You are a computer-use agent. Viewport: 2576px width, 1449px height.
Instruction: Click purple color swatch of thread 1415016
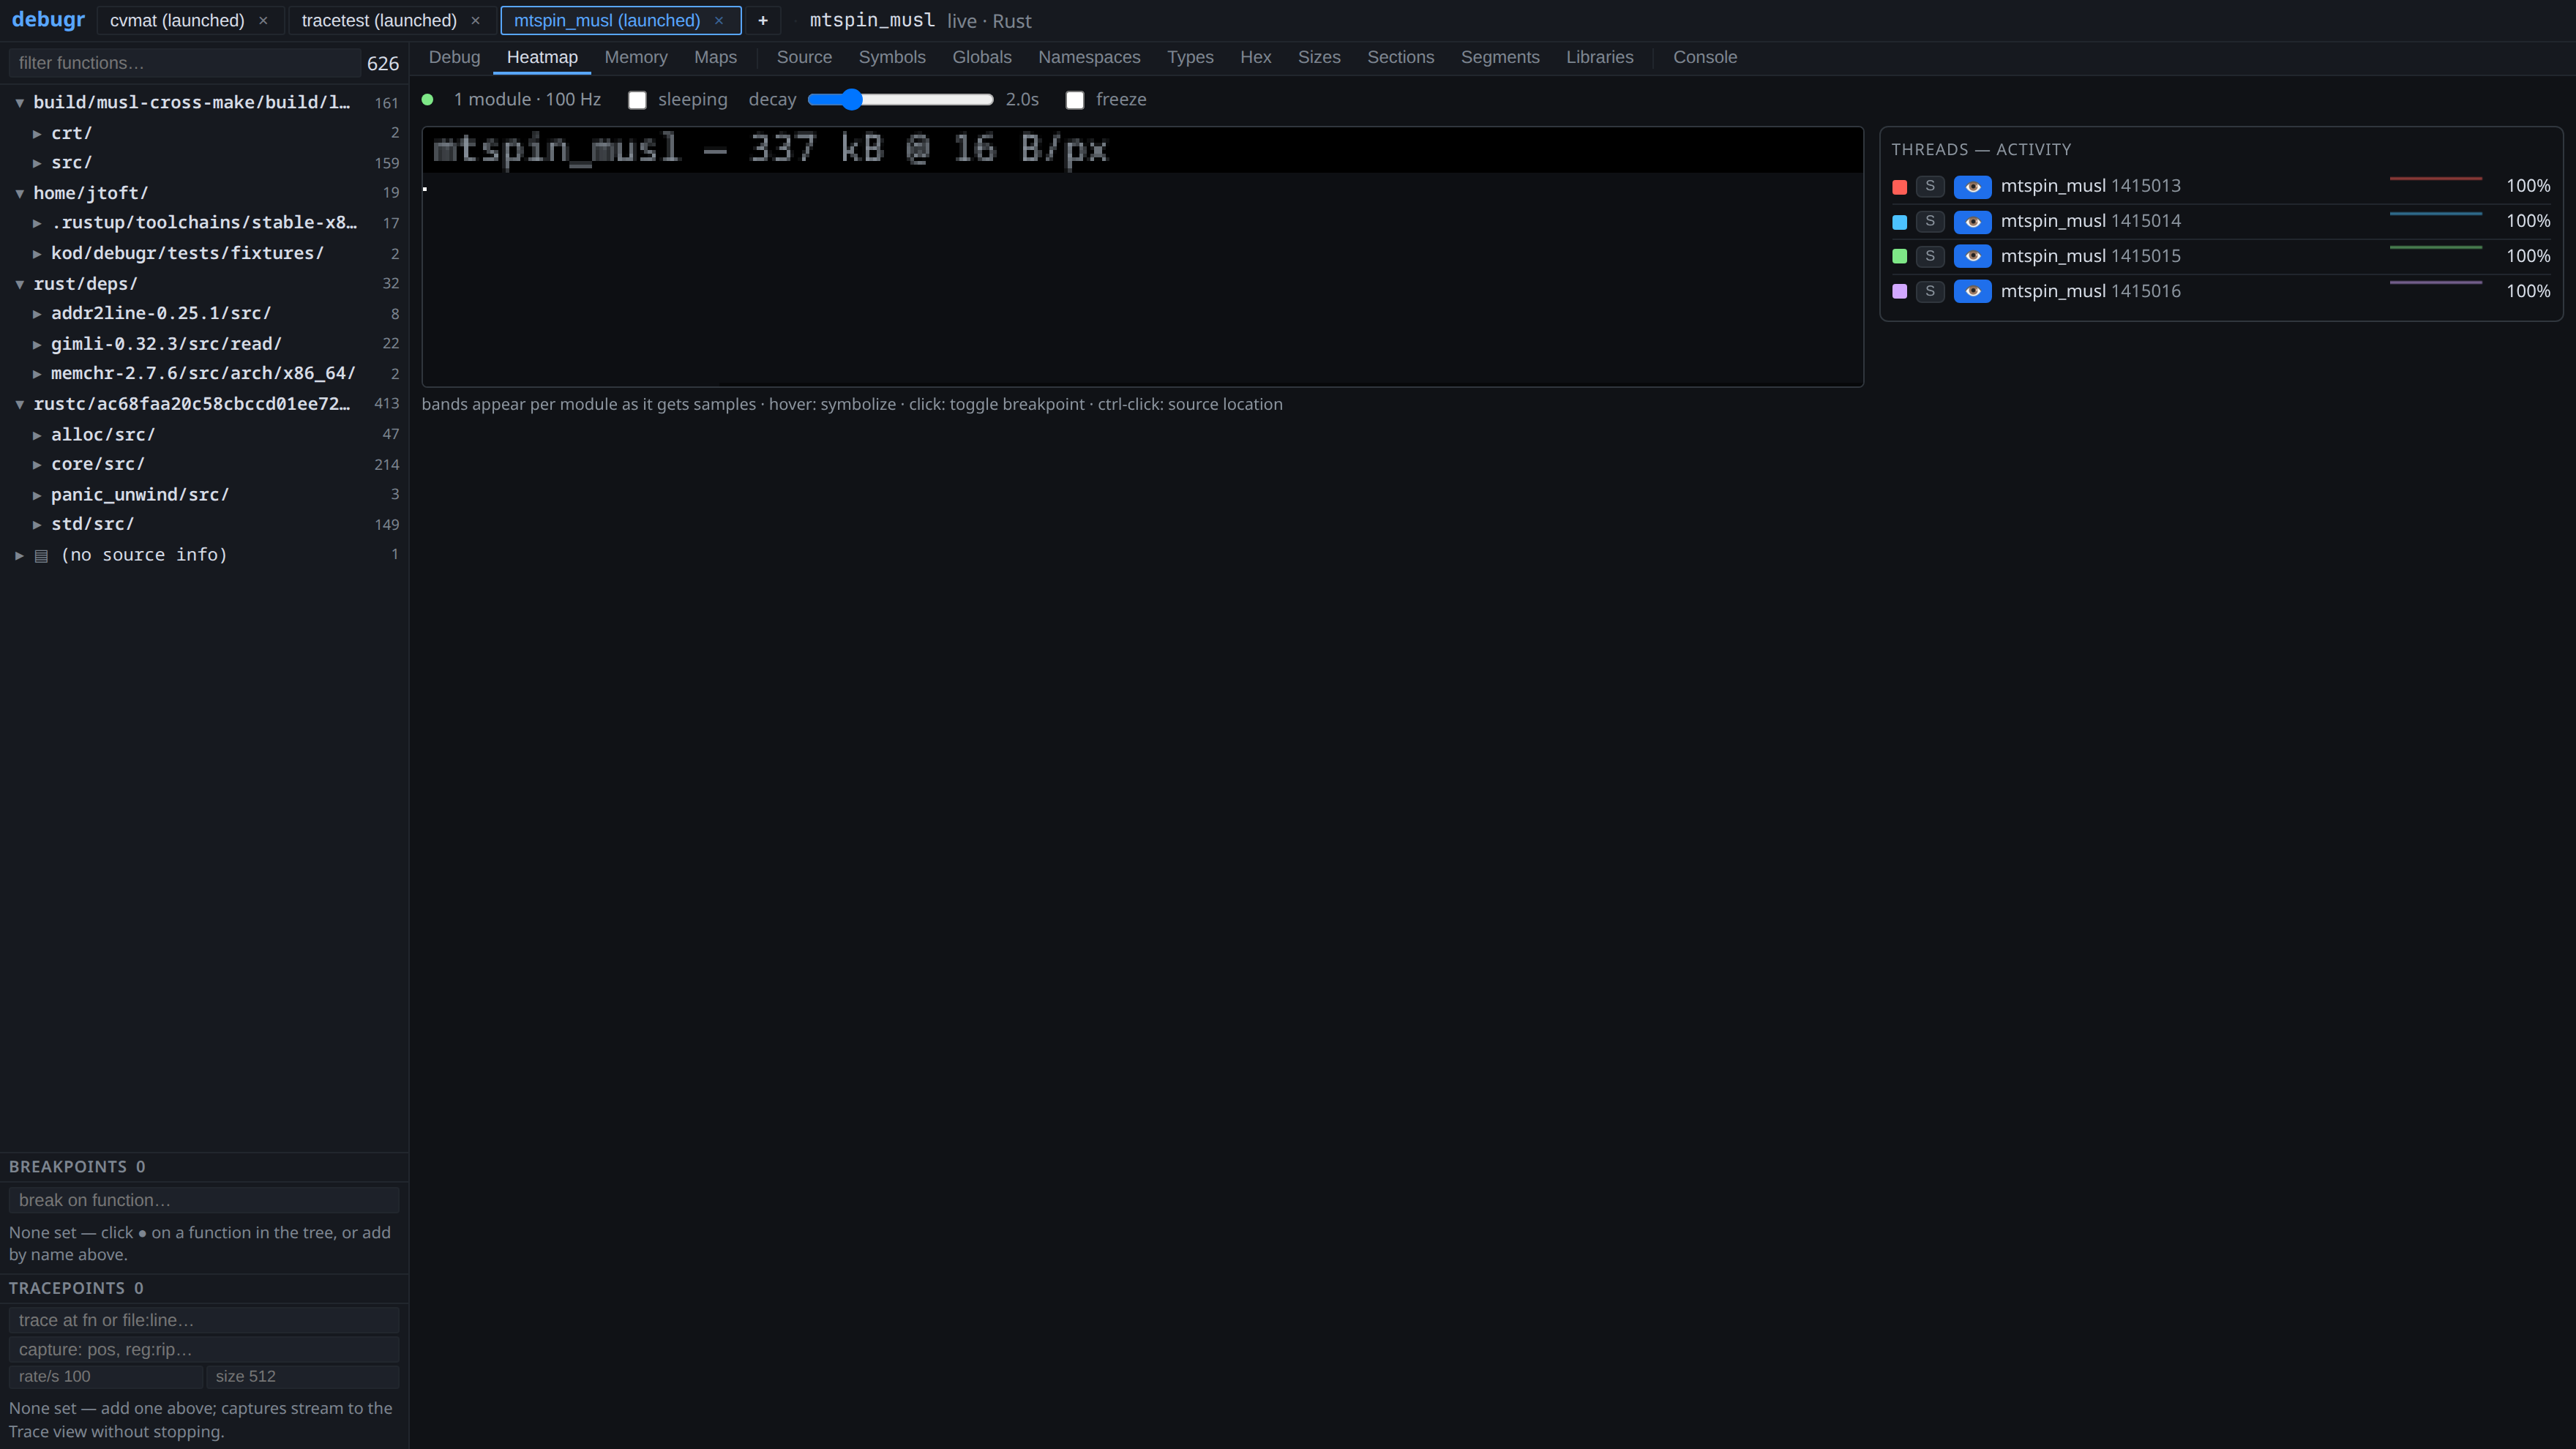coord(1900,292)
